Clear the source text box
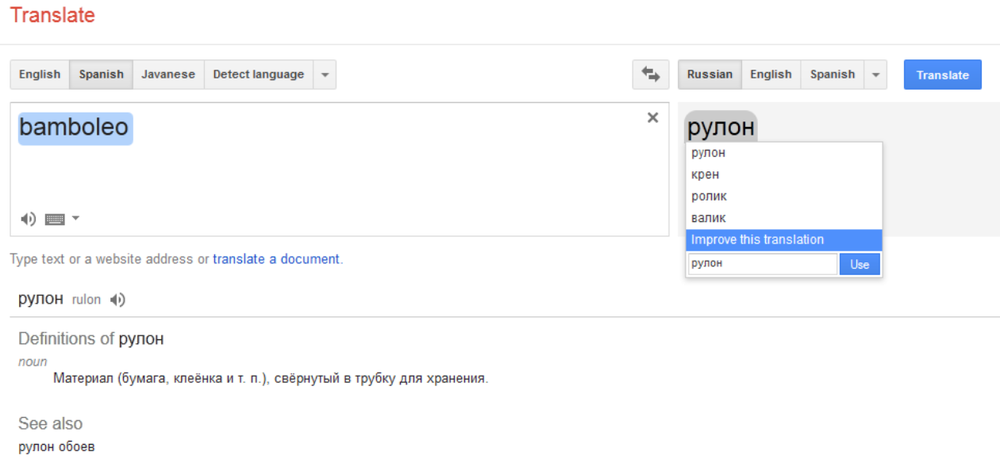The width and height of the screenshot is (1000, 463). tap(653, 118)
